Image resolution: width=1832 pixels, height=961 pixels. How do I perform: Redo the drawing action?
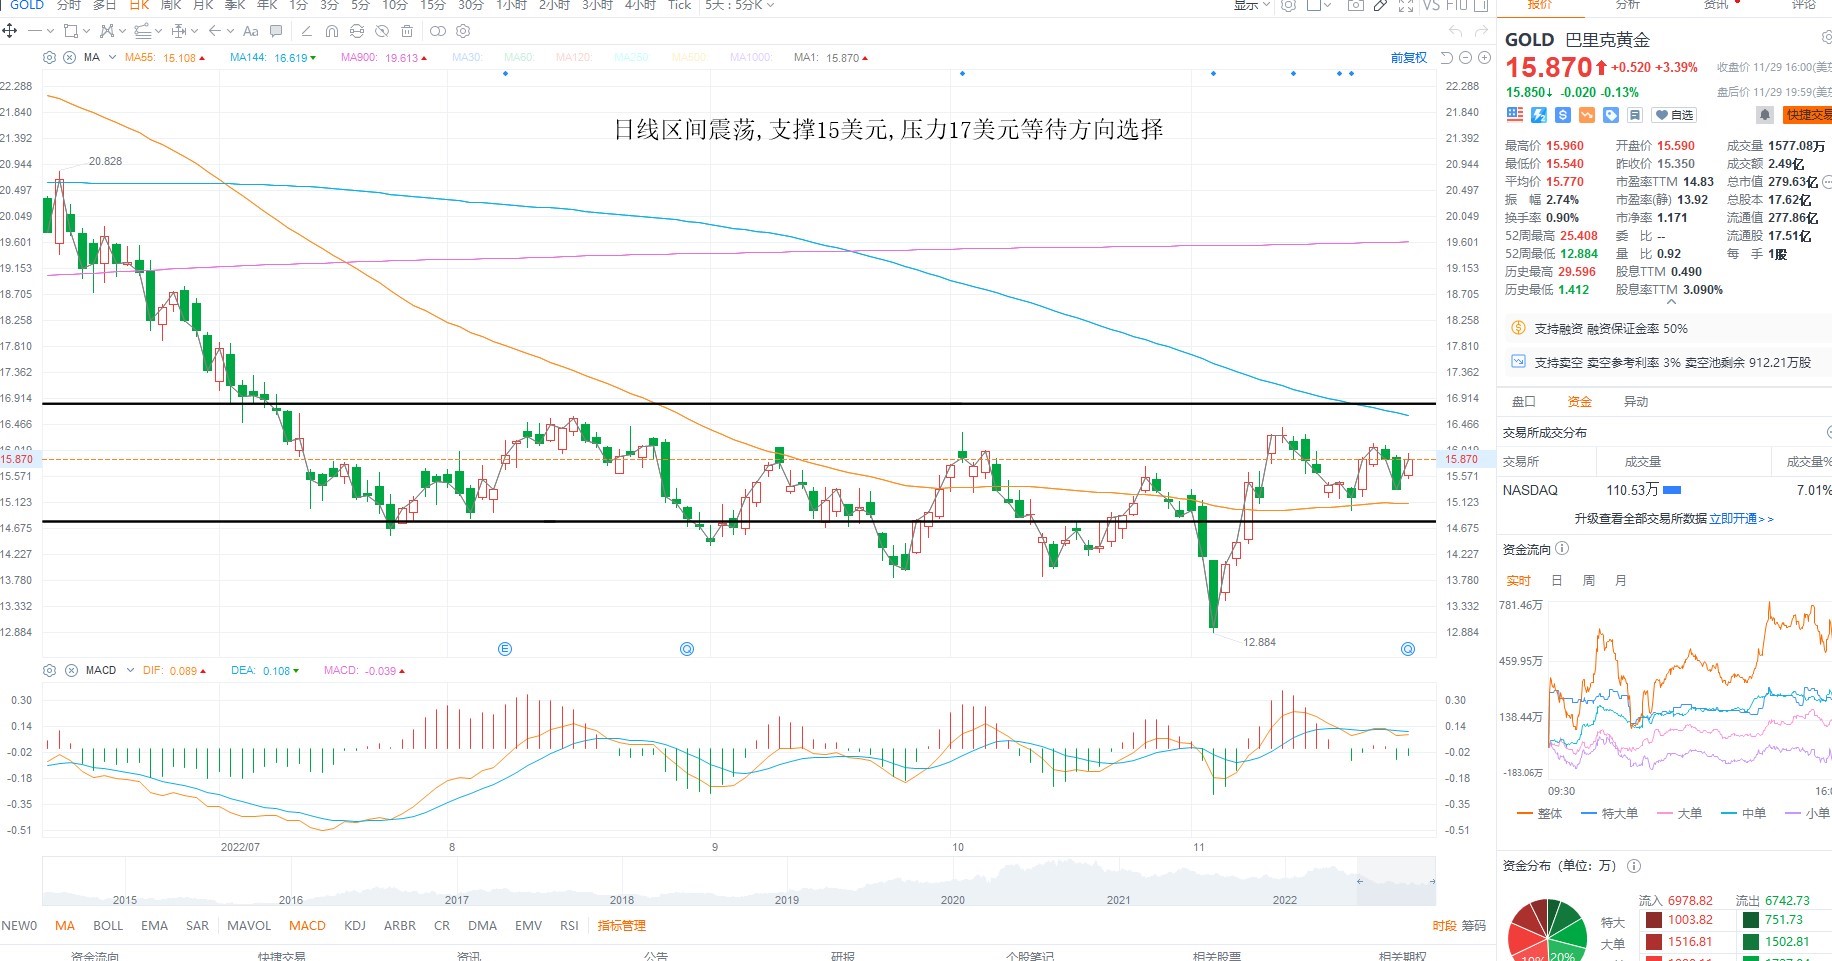1481,31
